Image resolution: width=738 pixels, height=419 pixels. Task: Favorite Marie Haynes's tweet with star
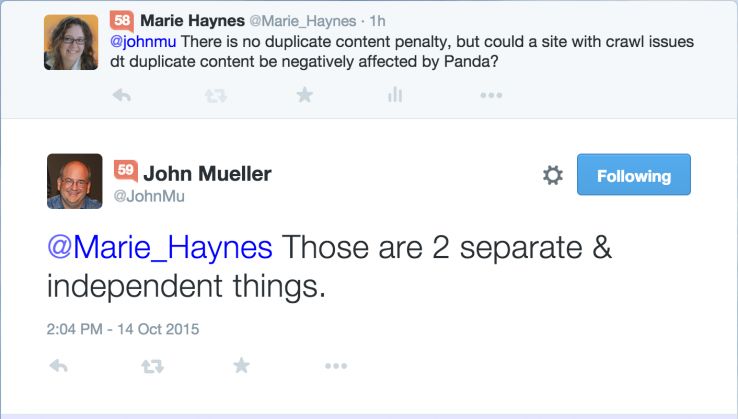[x=305, y=95]
